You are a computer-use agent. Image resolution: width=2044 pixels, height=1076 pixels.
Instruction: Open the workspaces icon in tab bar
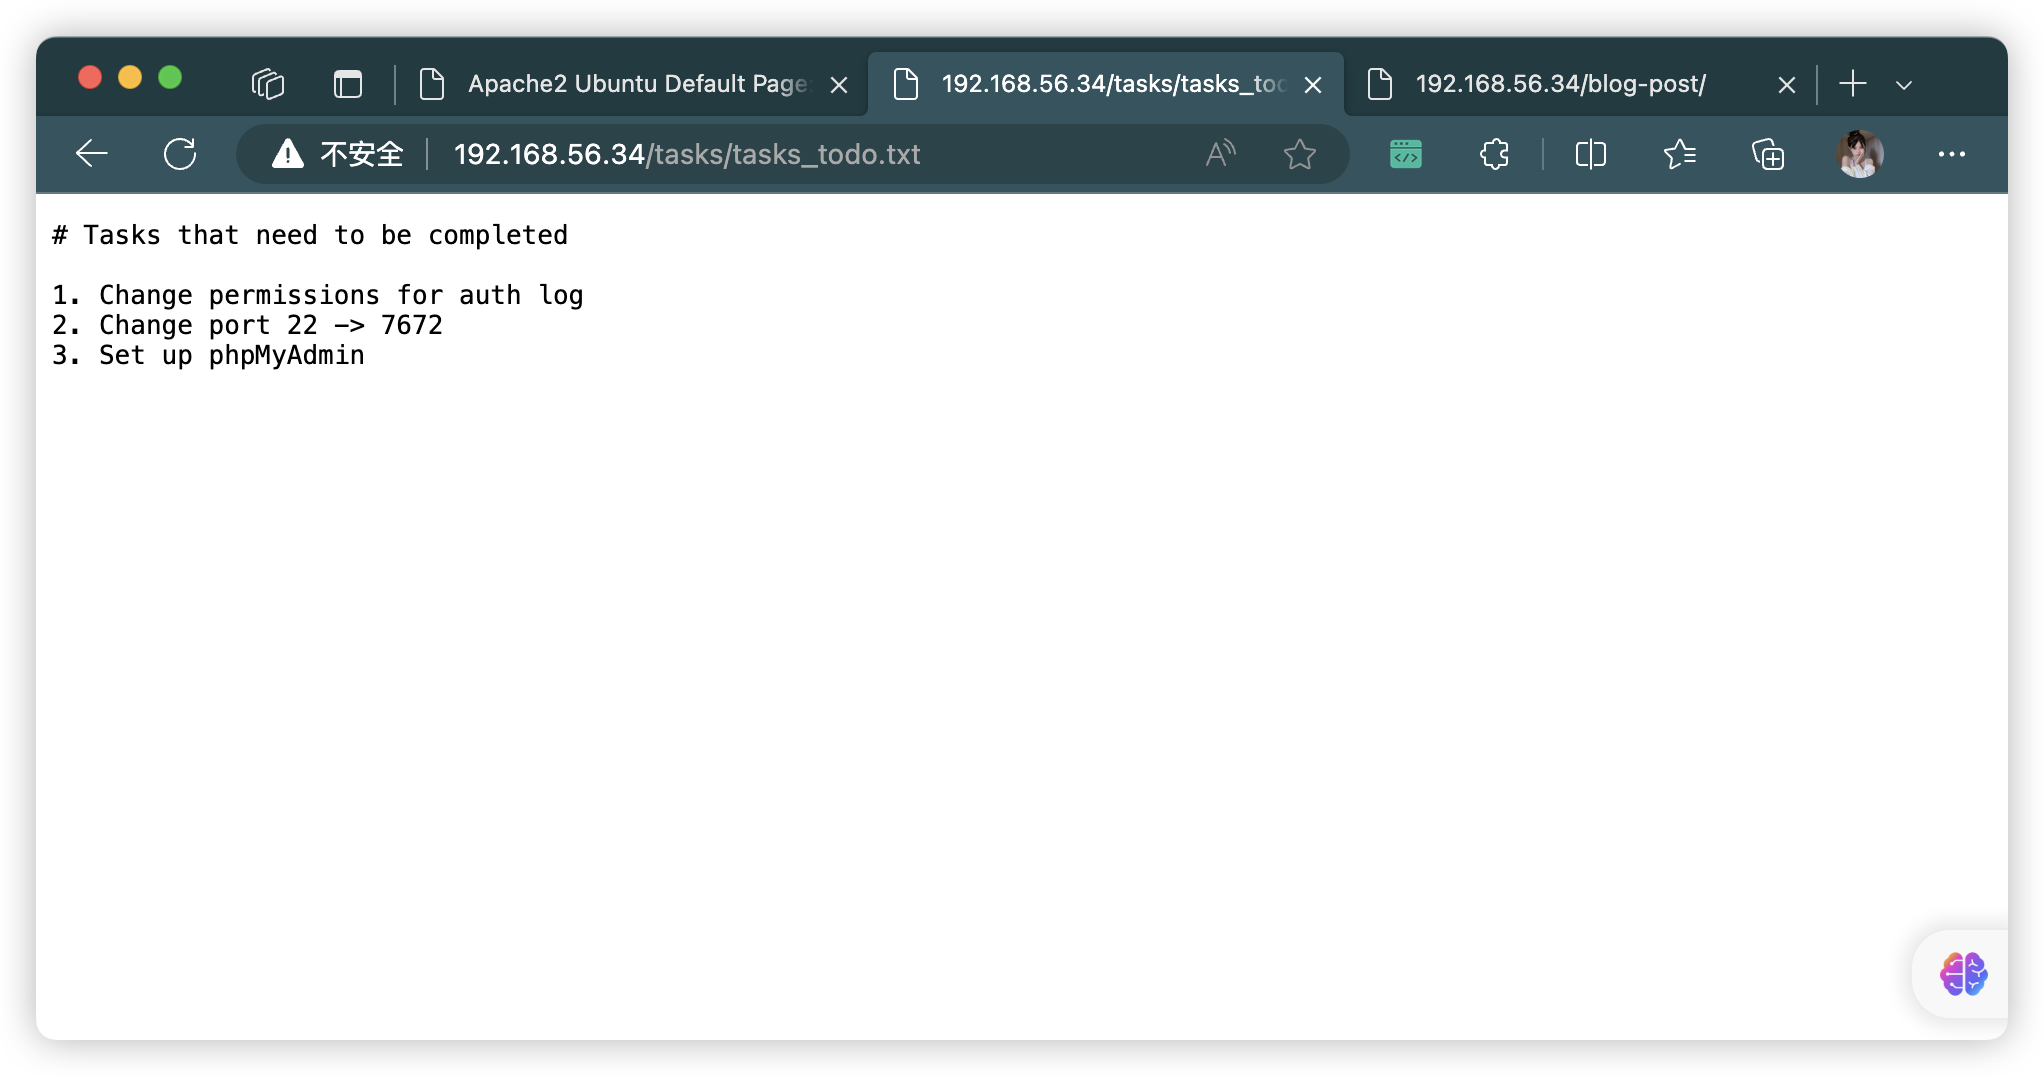pyautogui.click(x=268, y=84)
